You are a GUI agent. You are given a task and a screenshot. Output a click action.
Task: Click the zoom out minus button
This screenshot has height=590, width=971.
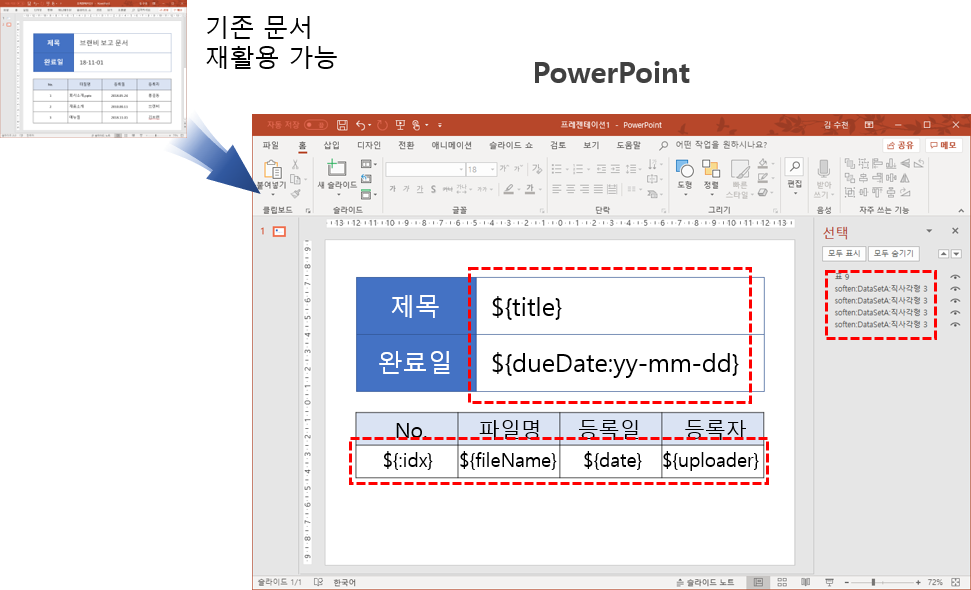pos(847,582)
